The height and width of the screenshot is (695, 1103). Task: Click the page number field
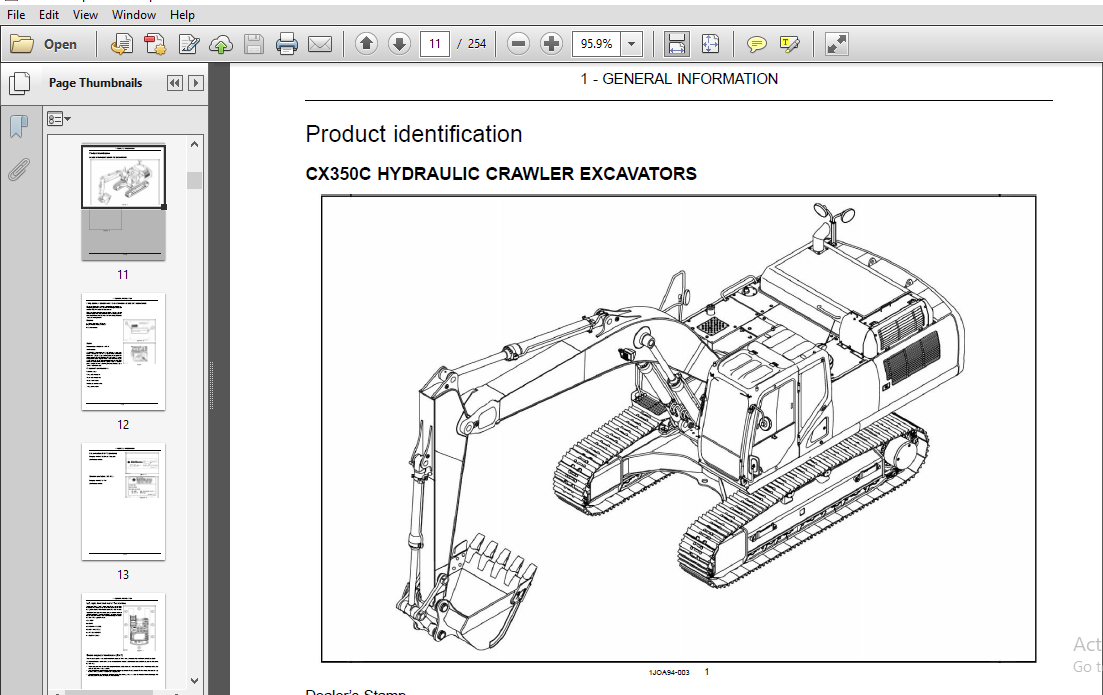[x=435, y=44]
